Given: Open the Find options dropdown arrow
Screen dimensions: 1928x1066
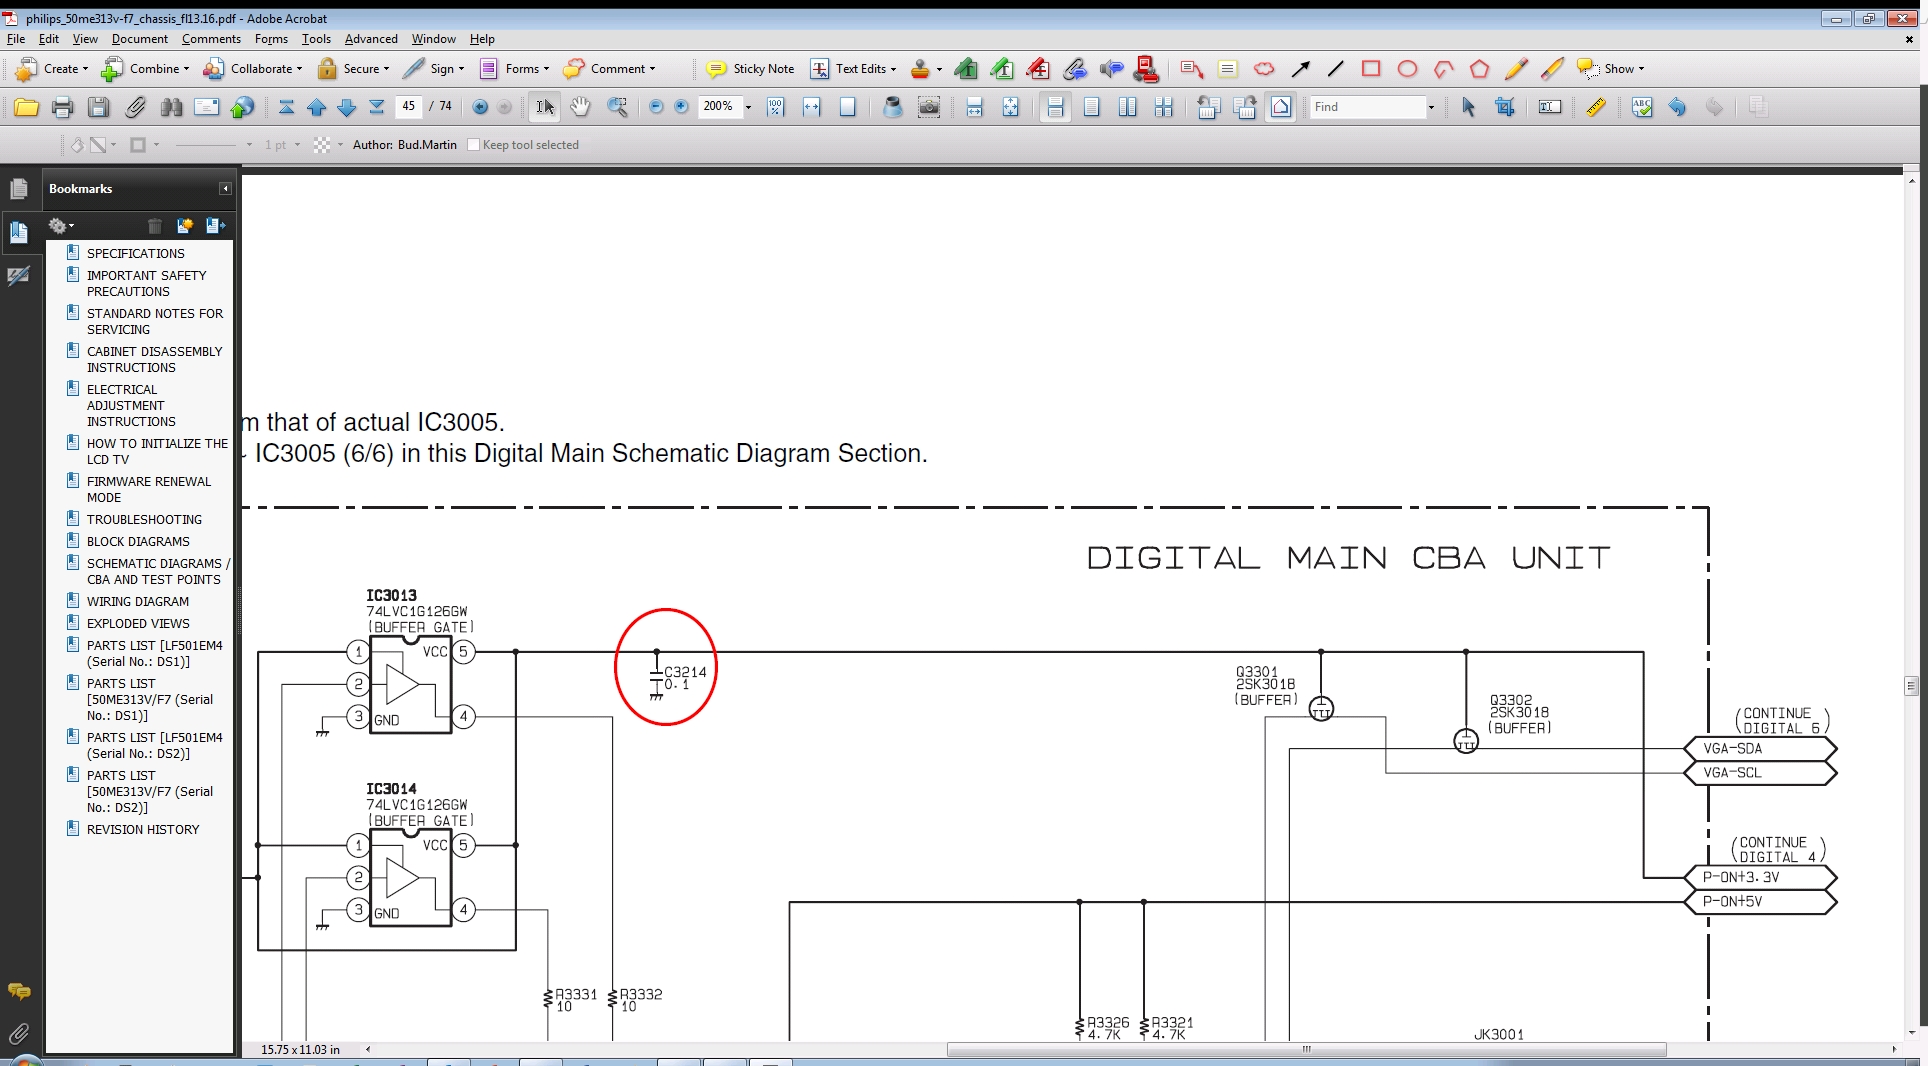Looking at the screenshot, I should (1431, 107).
